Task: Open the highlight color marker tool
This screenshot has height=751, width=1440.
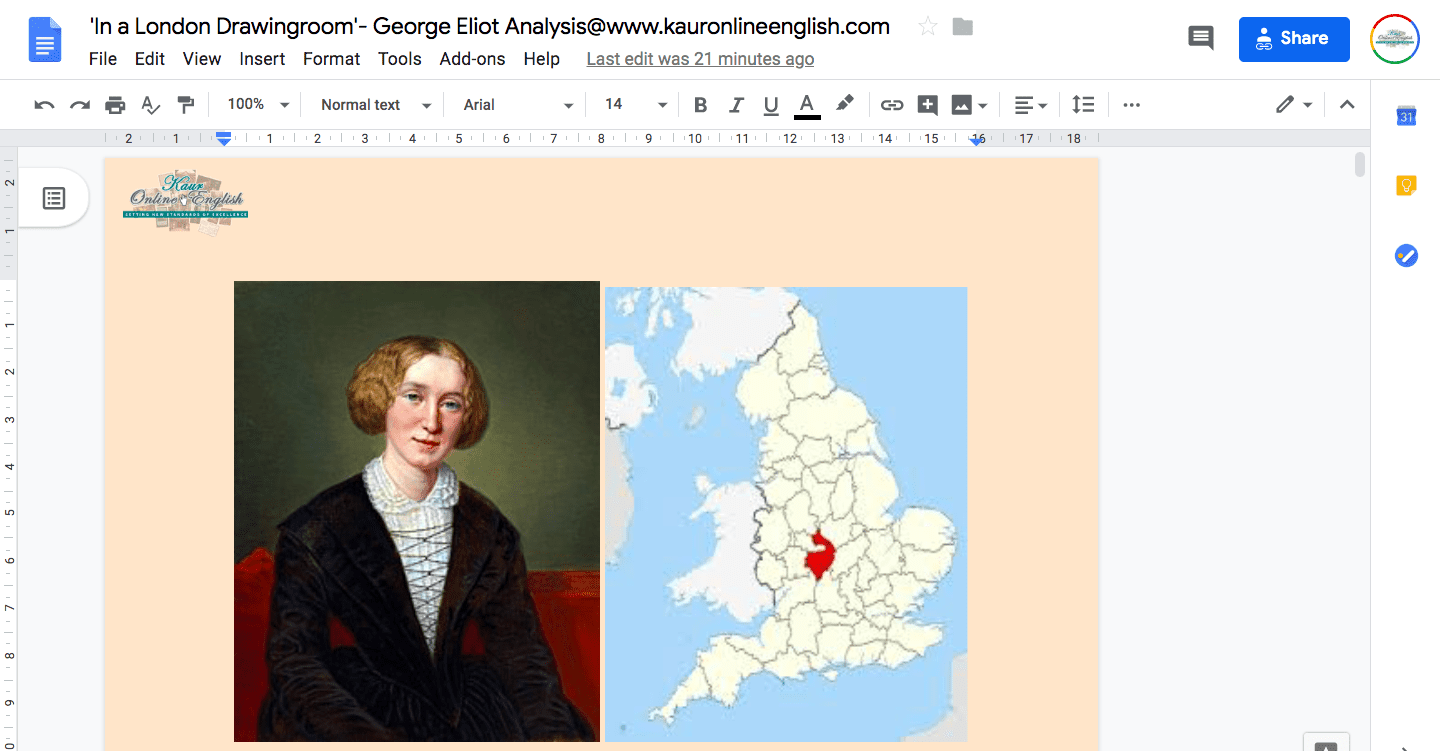Action: pyautogui.click(x=845, y=104)
